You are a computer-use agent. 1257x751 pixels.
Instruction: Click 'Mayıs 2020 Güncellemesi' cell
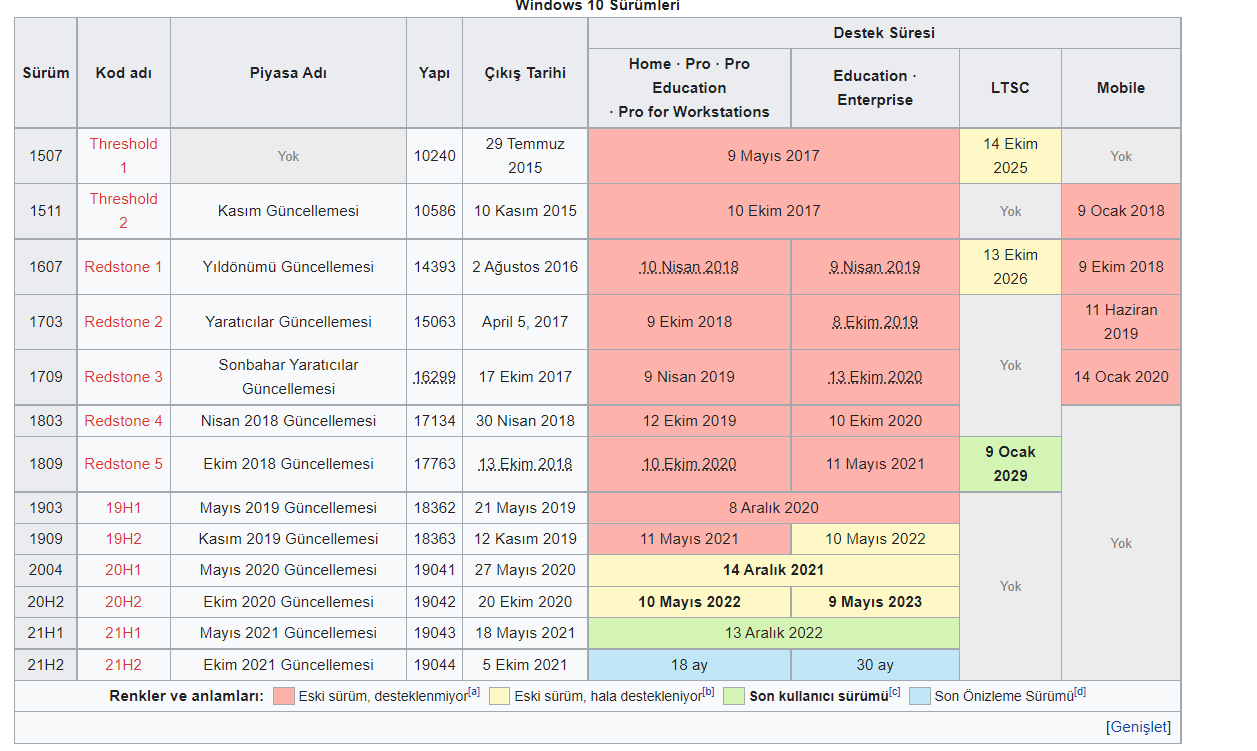click(288, 570)
